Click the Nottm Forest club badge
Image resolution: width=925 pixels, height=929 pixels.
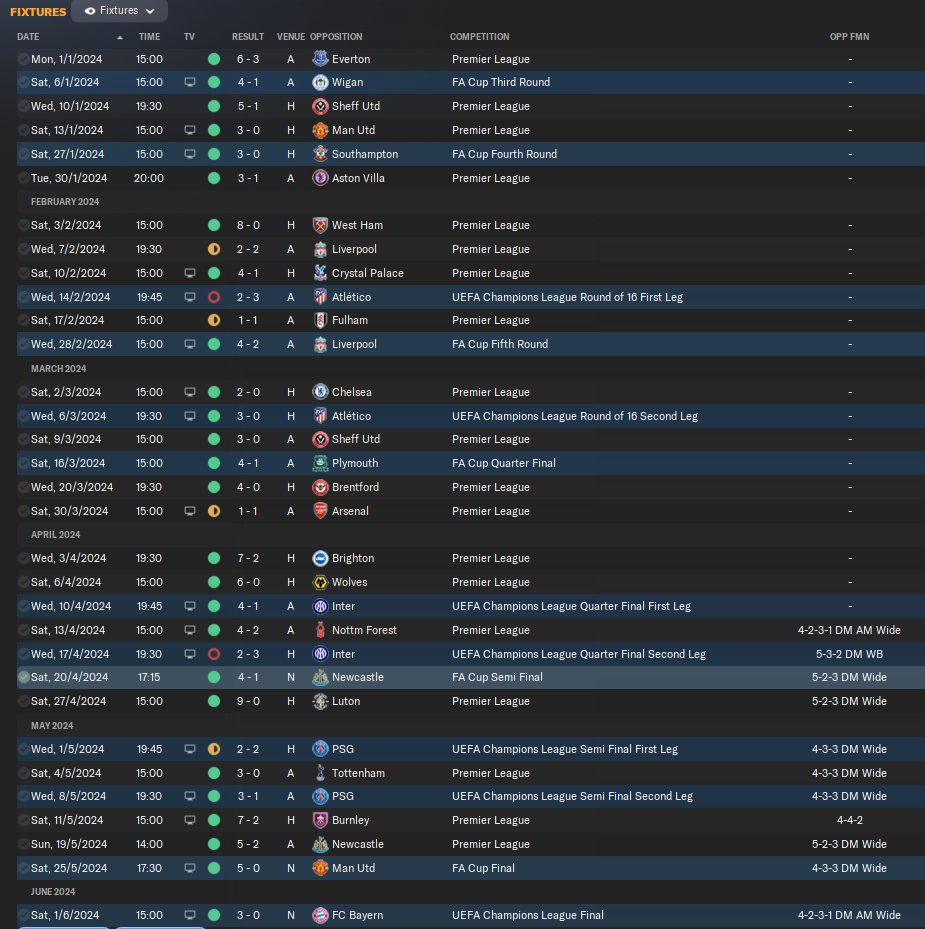[320, 630]
